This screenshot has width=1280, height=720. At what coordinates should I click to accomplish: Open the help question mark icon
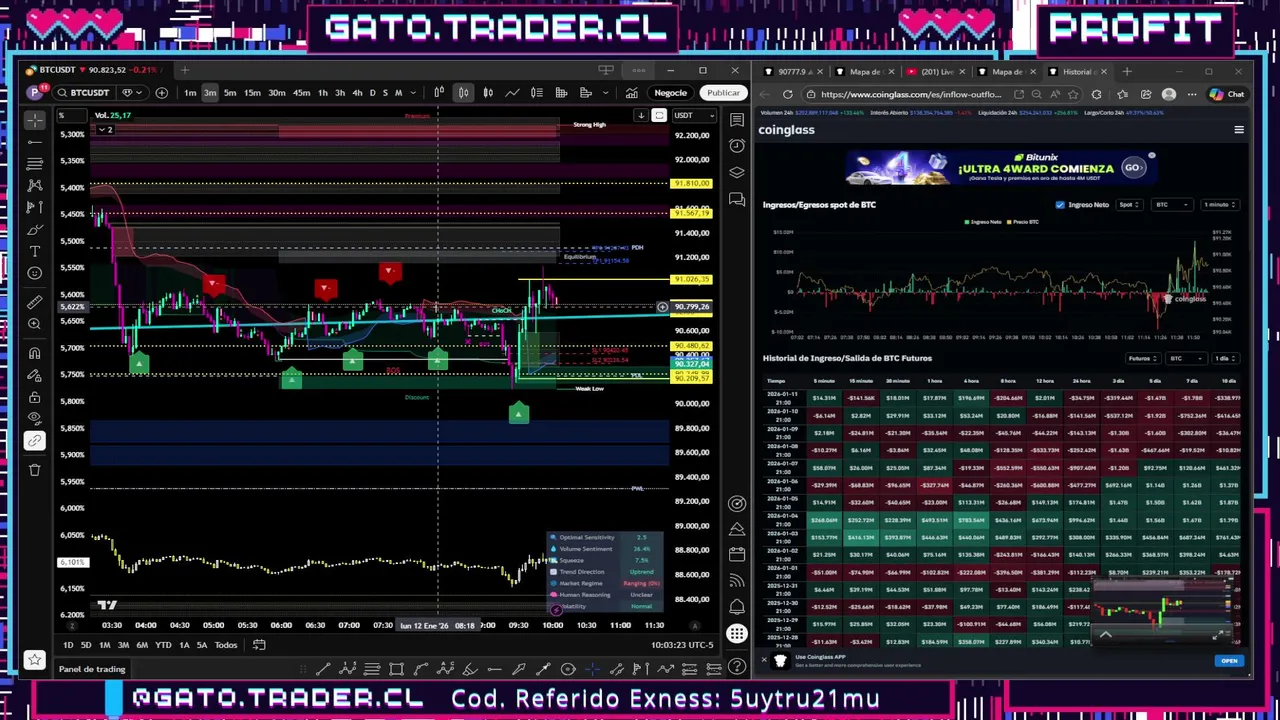click(x=737, y=665)
